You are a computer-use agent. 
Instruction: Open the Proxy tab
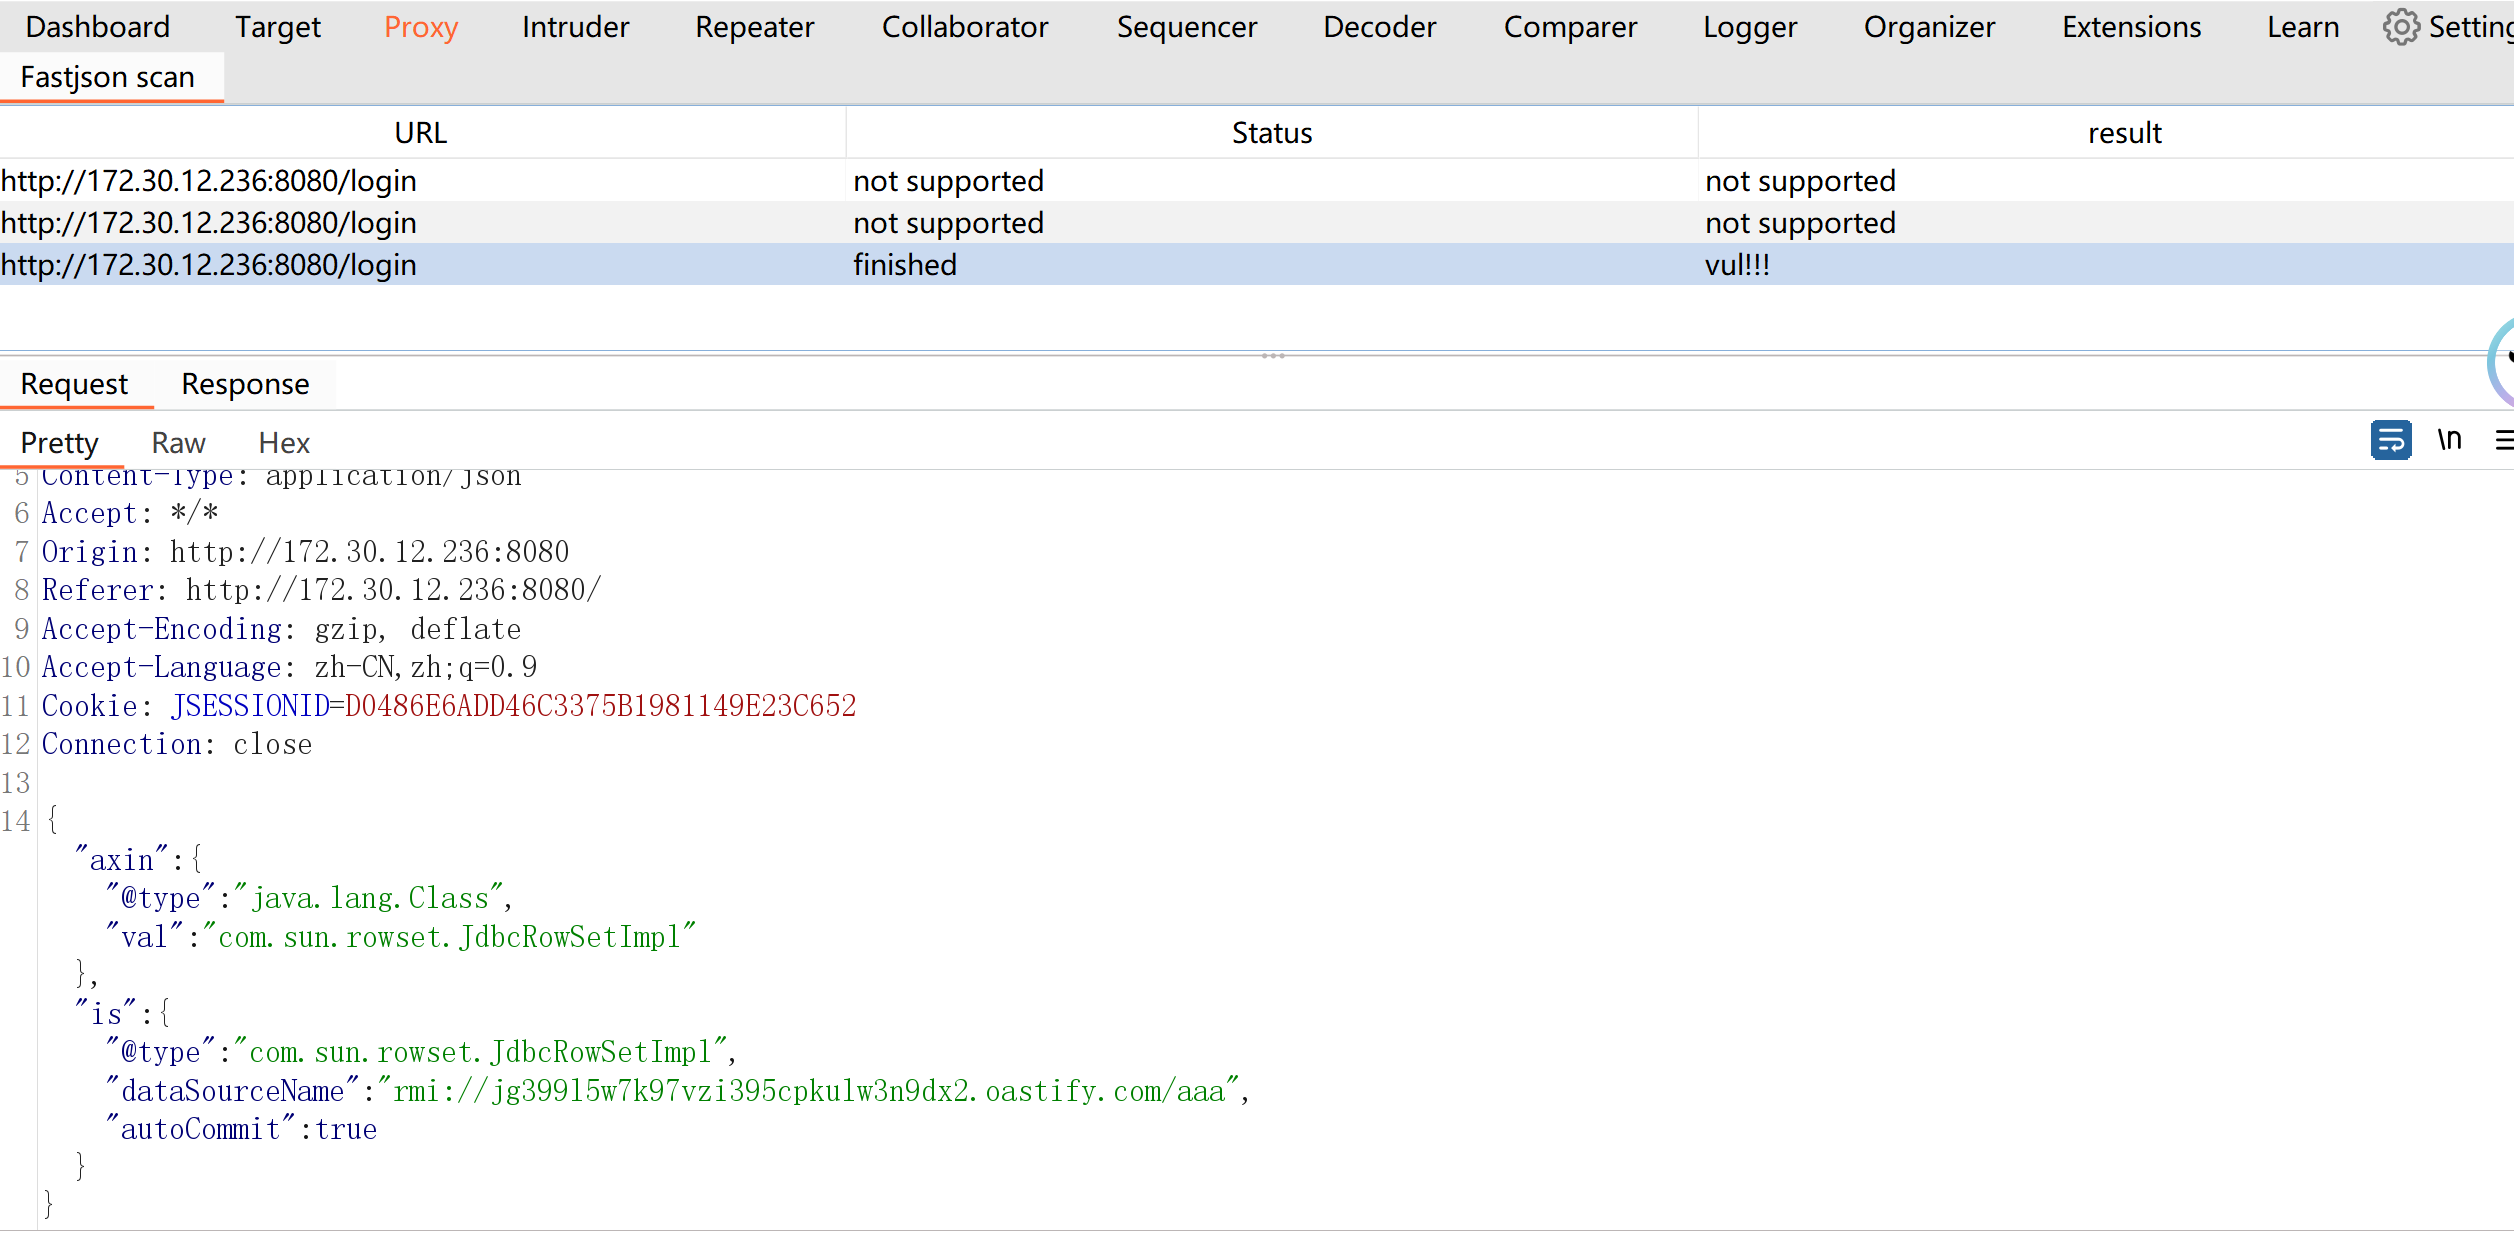pos(421,27)
